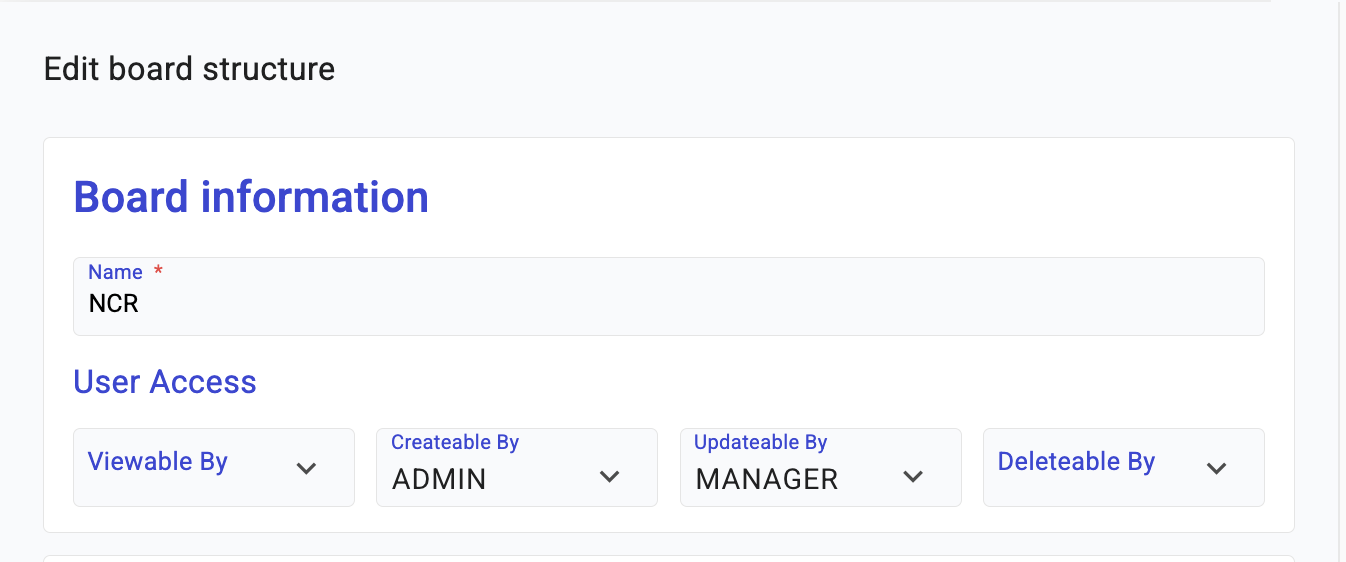The height and width of the screenshot is (562, 1346).
Task: Click the chevron arrow beside Deleteable By
Action: (x=1216, y=468)
